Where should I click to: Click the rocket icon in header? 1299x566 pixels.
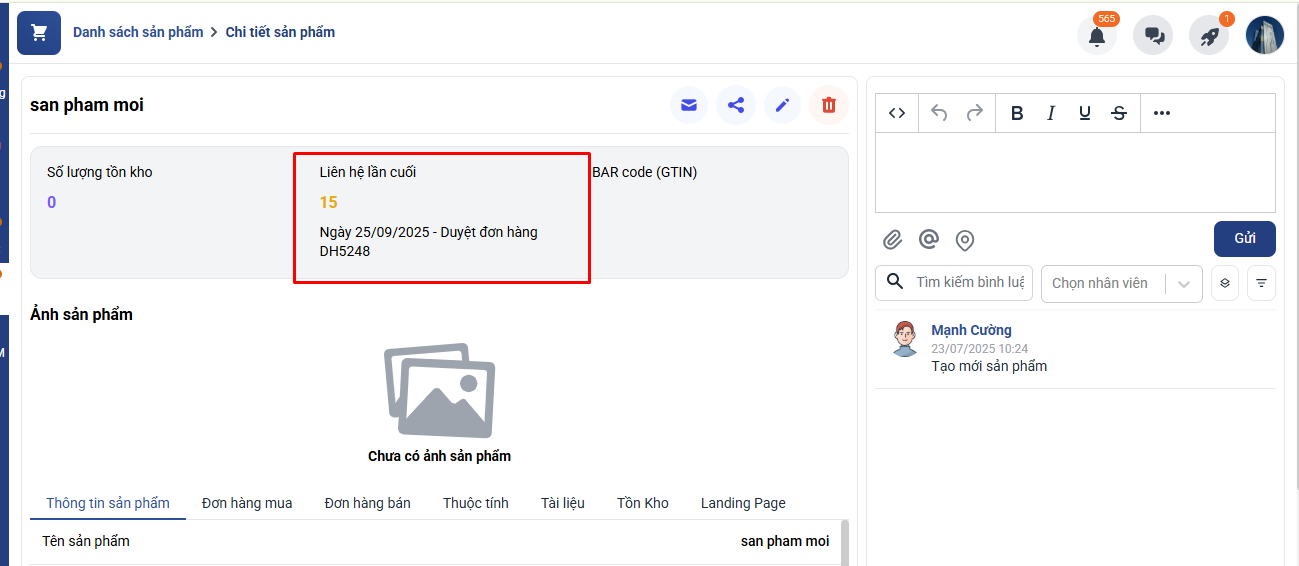1209,36
